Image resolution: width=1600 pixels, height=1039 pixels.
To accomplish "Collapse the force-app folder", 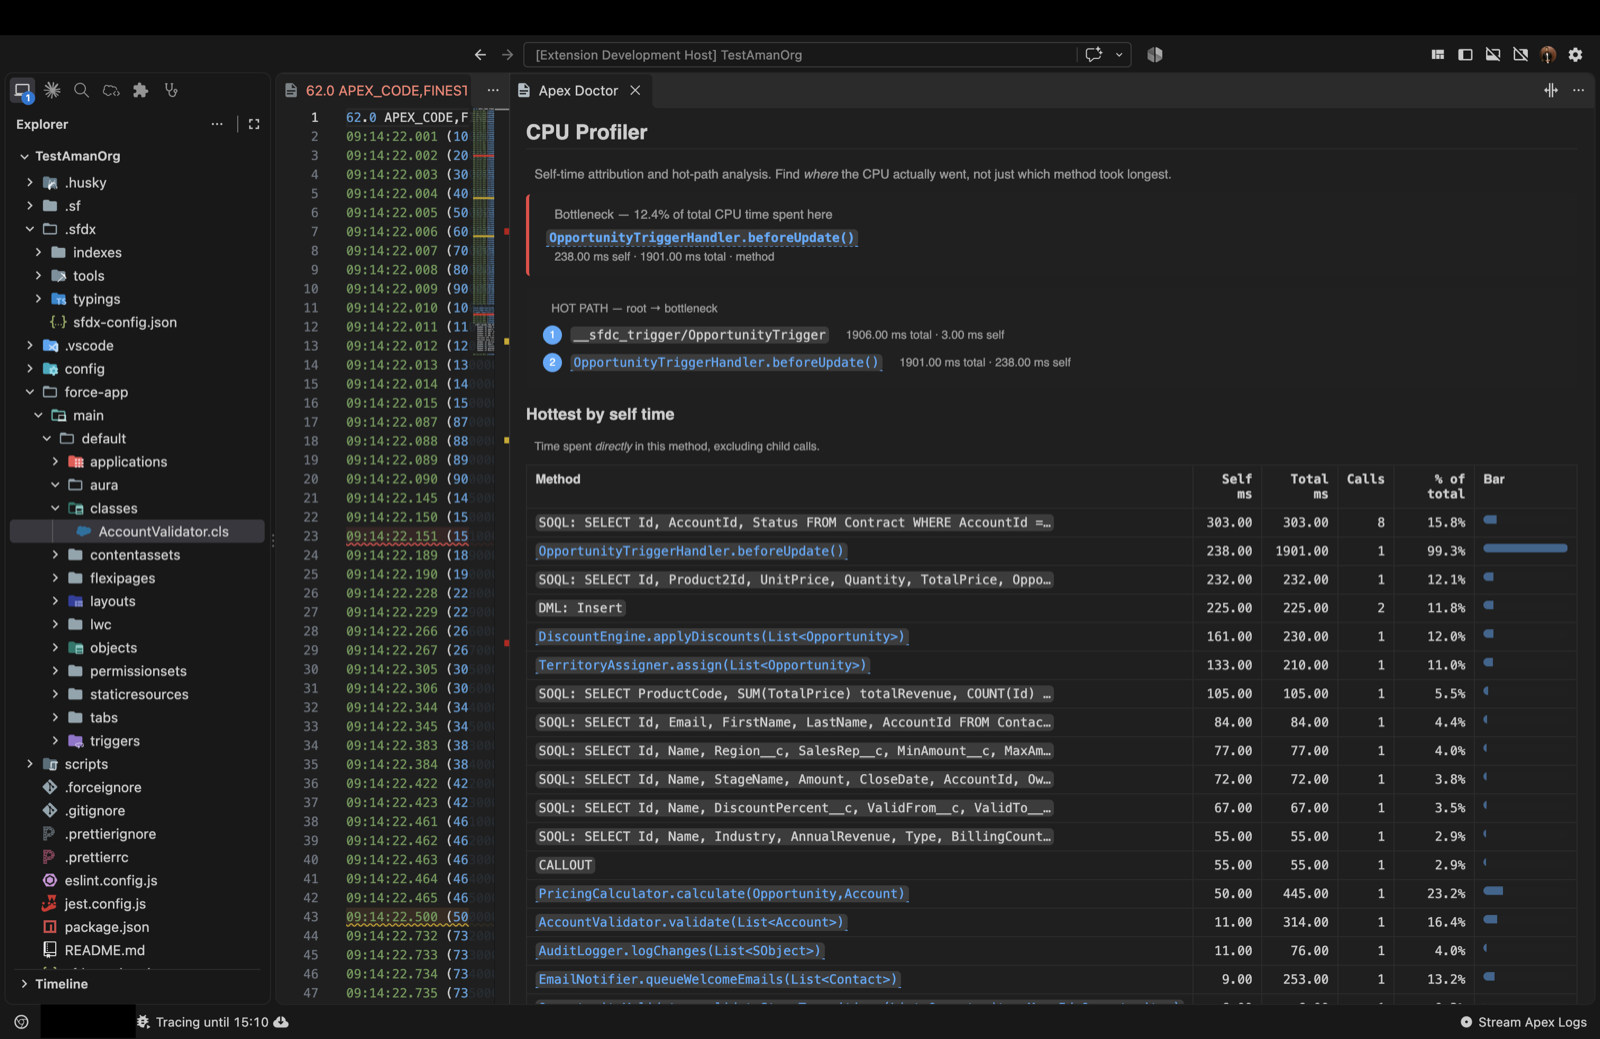I will [x=30, y=392].
